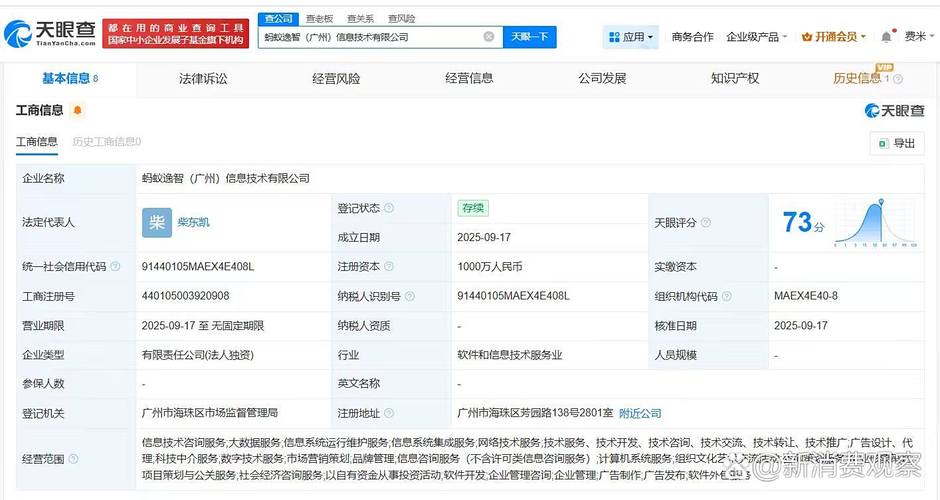Open the 商务合作 link
The width and height of the screenshot is (940, 500).
(692, 37)
